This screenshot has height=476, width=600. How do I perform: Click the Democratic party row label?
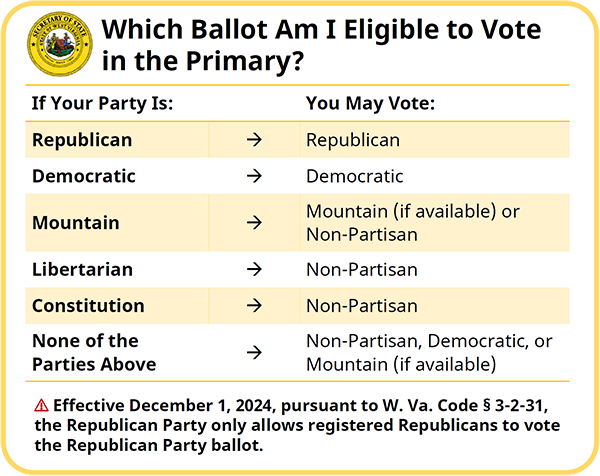point(84,176)
